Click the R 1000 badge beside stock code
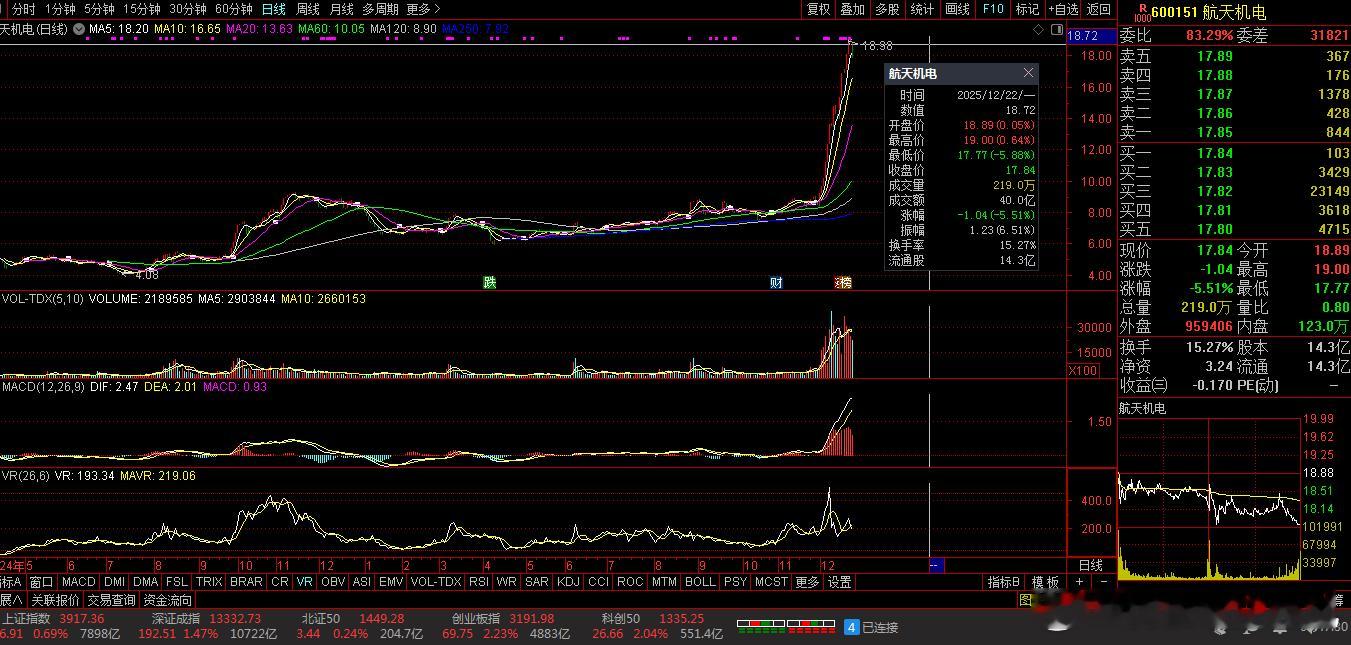This screenshot has width=1351, height=645. click(x=1142, y=12)
